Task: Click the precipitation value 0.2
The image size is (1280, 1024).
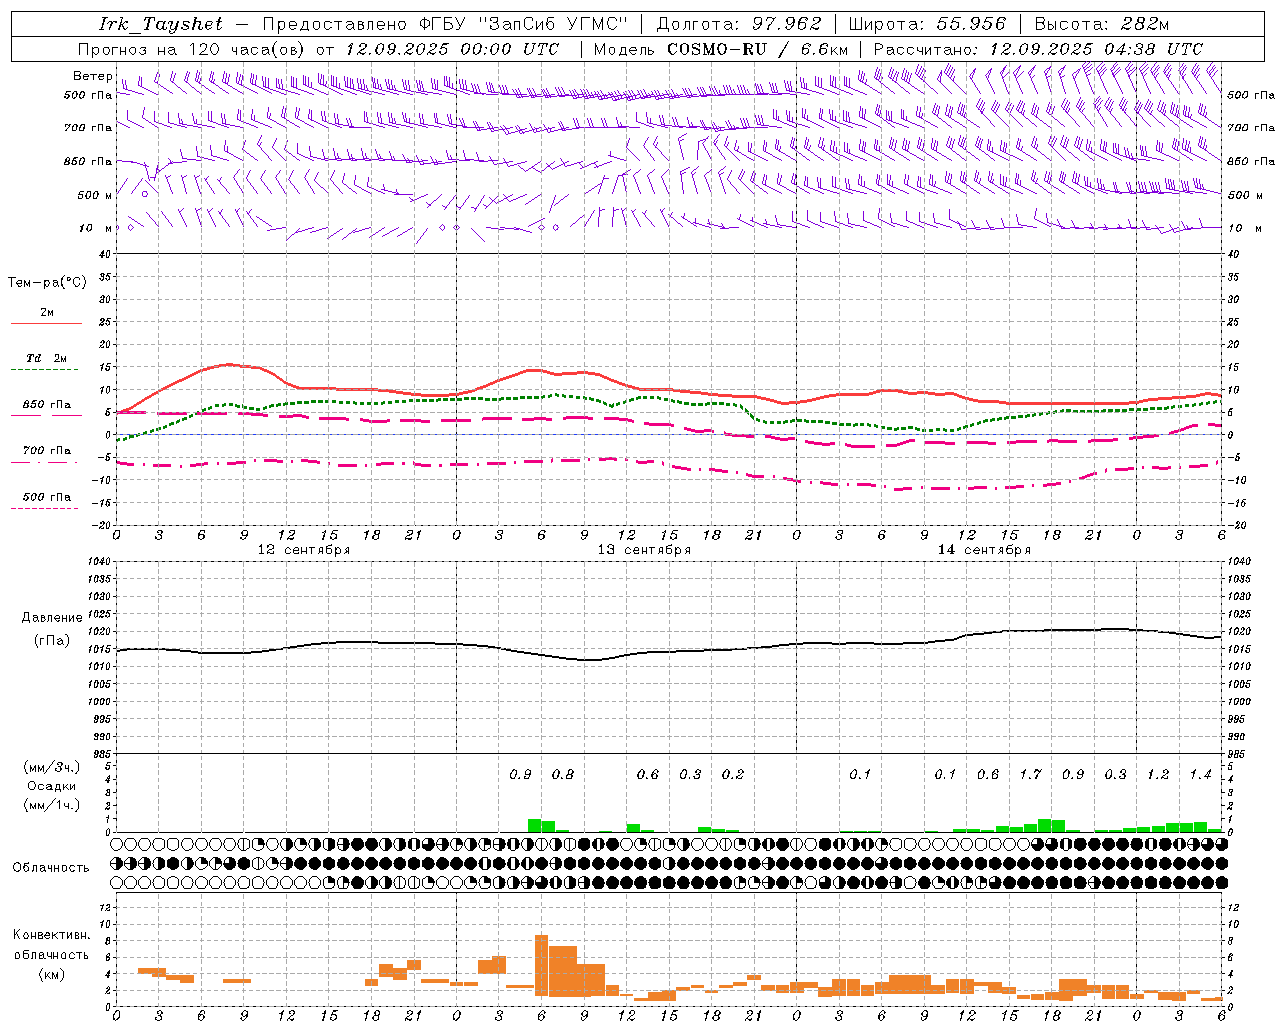Action: [733, 774]
